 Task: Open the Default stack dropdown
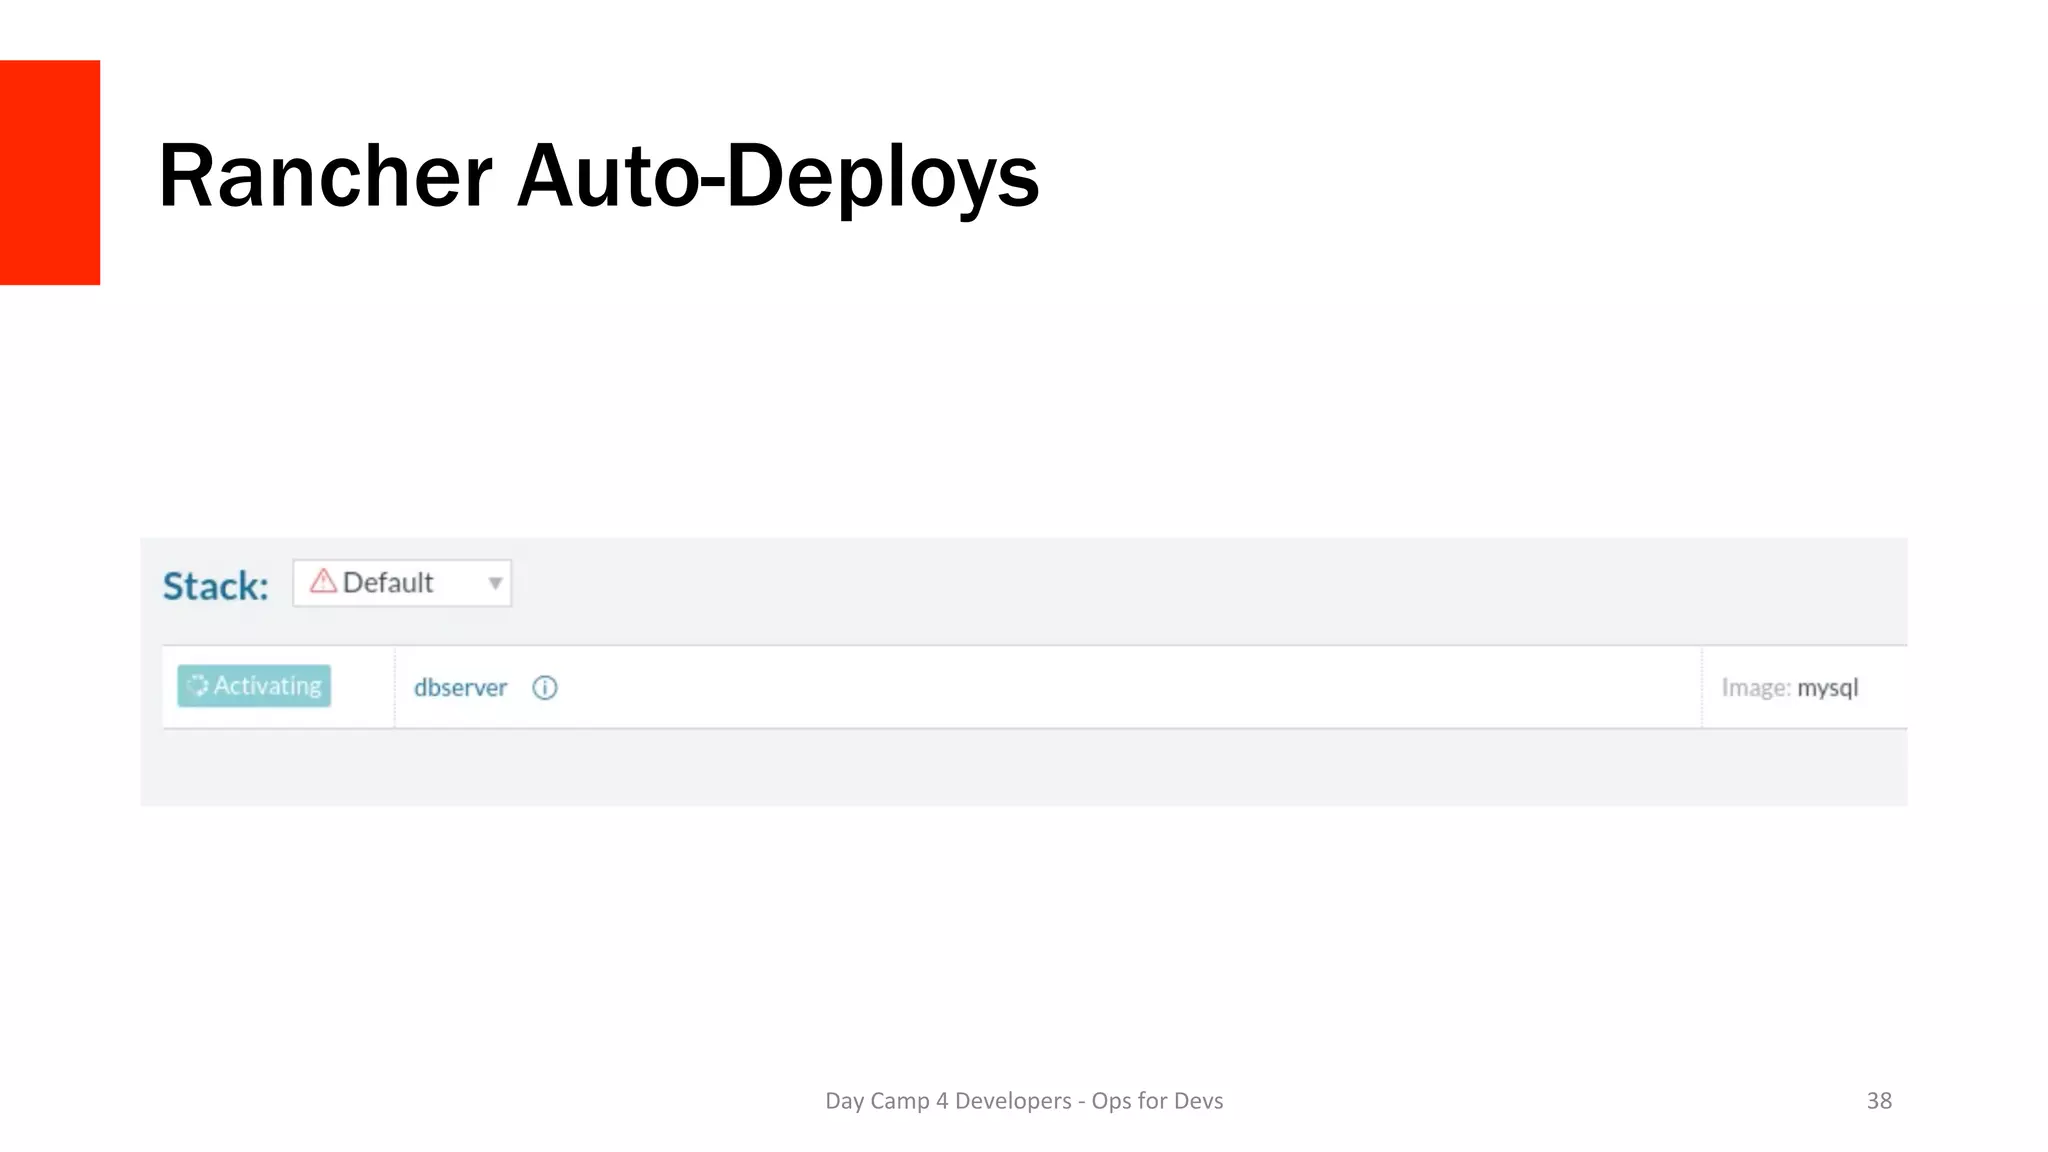tap(402, 583)
